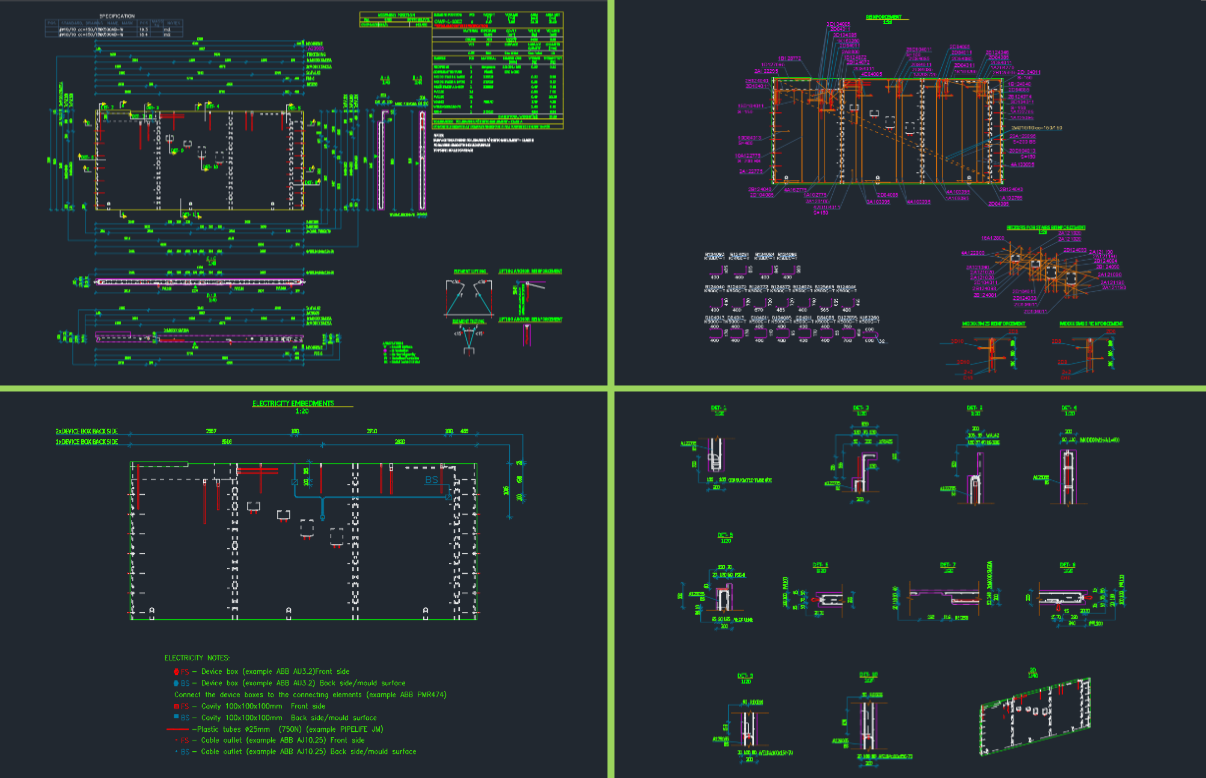
Task: Select the blue BS cavity square symbol
Action: pos(178,717)
